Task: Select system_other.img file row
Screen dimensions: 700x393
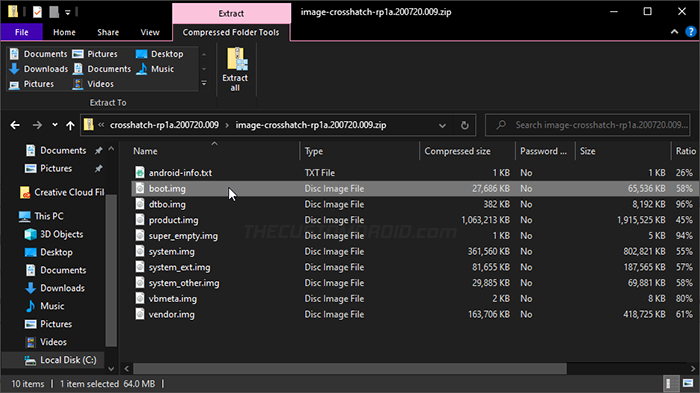Action: (415, 283)
